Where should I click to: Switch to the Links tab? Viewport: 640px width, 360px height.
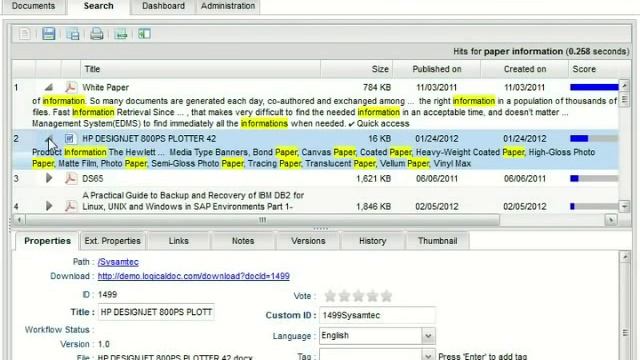point(179,241)
